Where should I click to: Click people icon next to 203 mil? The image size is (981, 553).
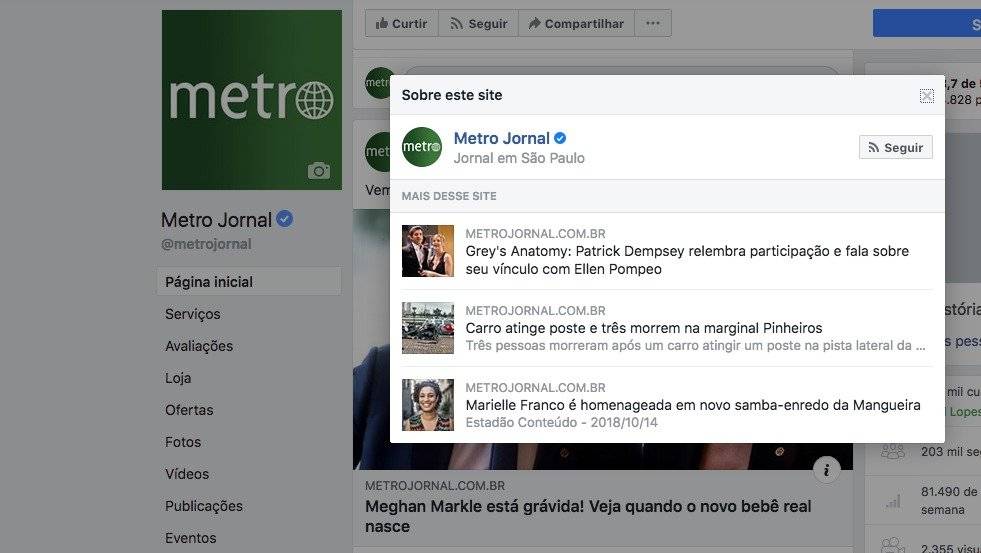(x=893, y=451)
